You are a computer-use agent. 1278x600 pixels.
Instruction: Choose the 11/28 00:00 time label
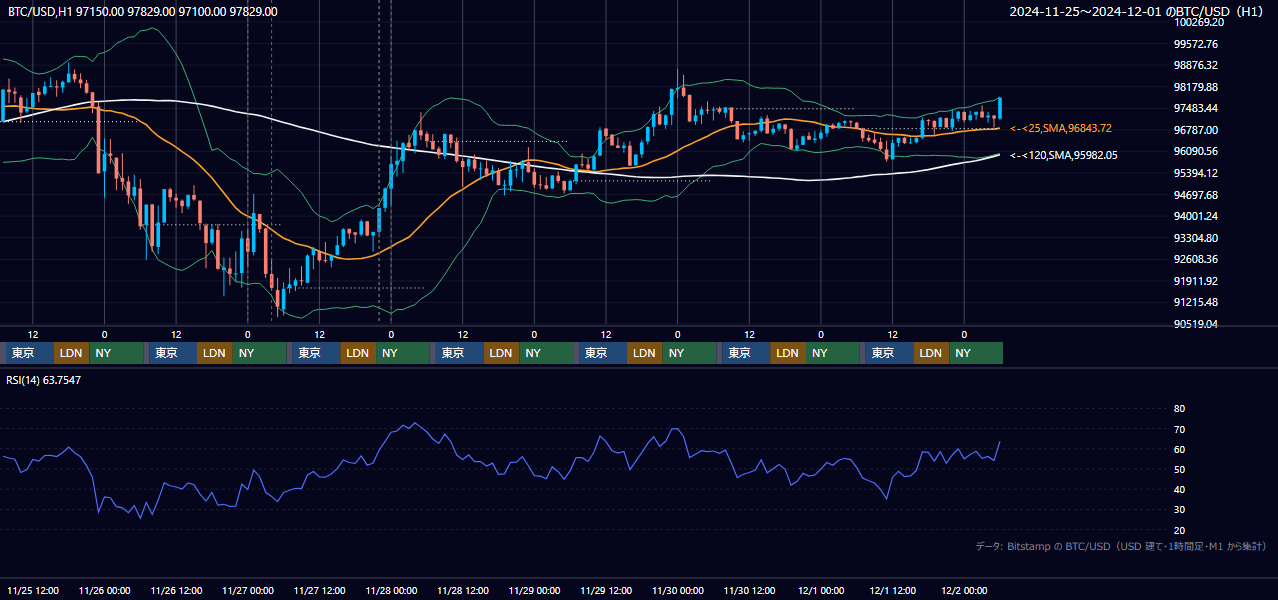(391, 590)
